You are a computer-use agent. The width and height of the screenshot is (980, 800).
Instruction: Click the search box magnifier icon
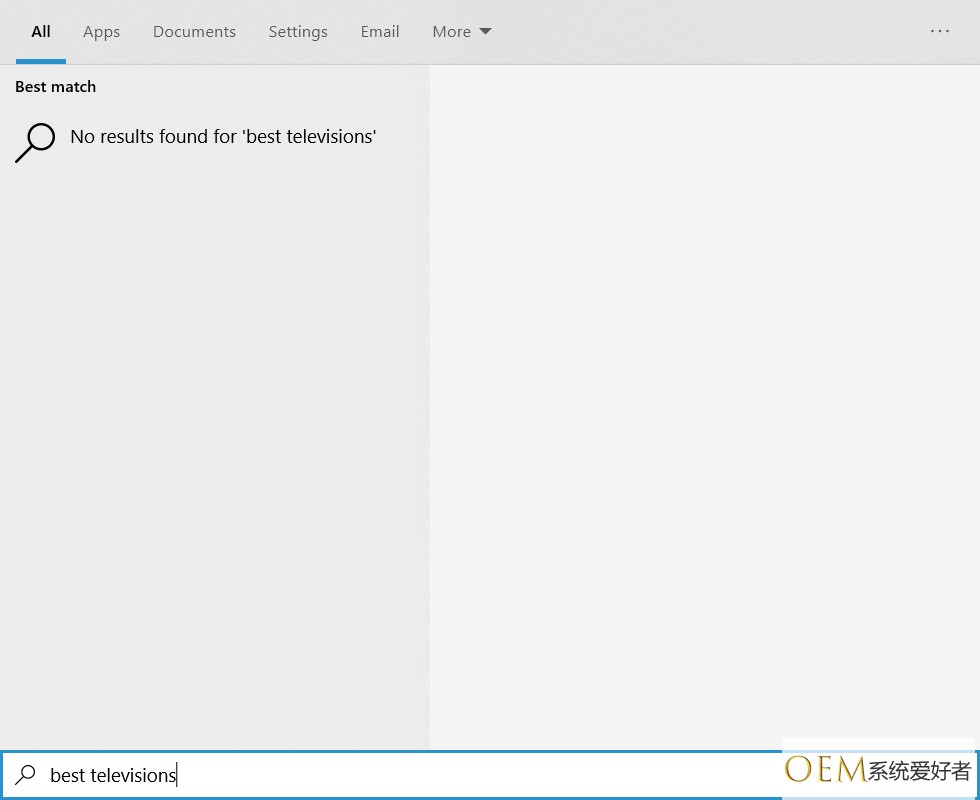[26, 775]
